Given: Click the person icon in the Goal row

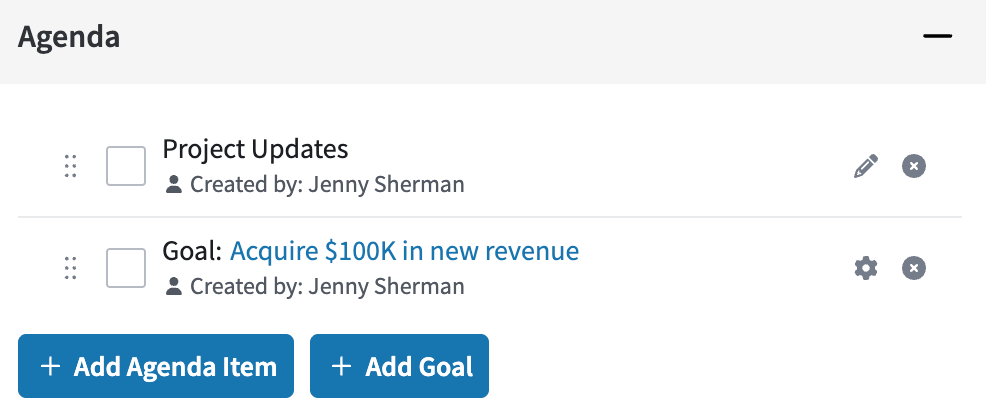Looking at the screenshot, I should point(174,287).
